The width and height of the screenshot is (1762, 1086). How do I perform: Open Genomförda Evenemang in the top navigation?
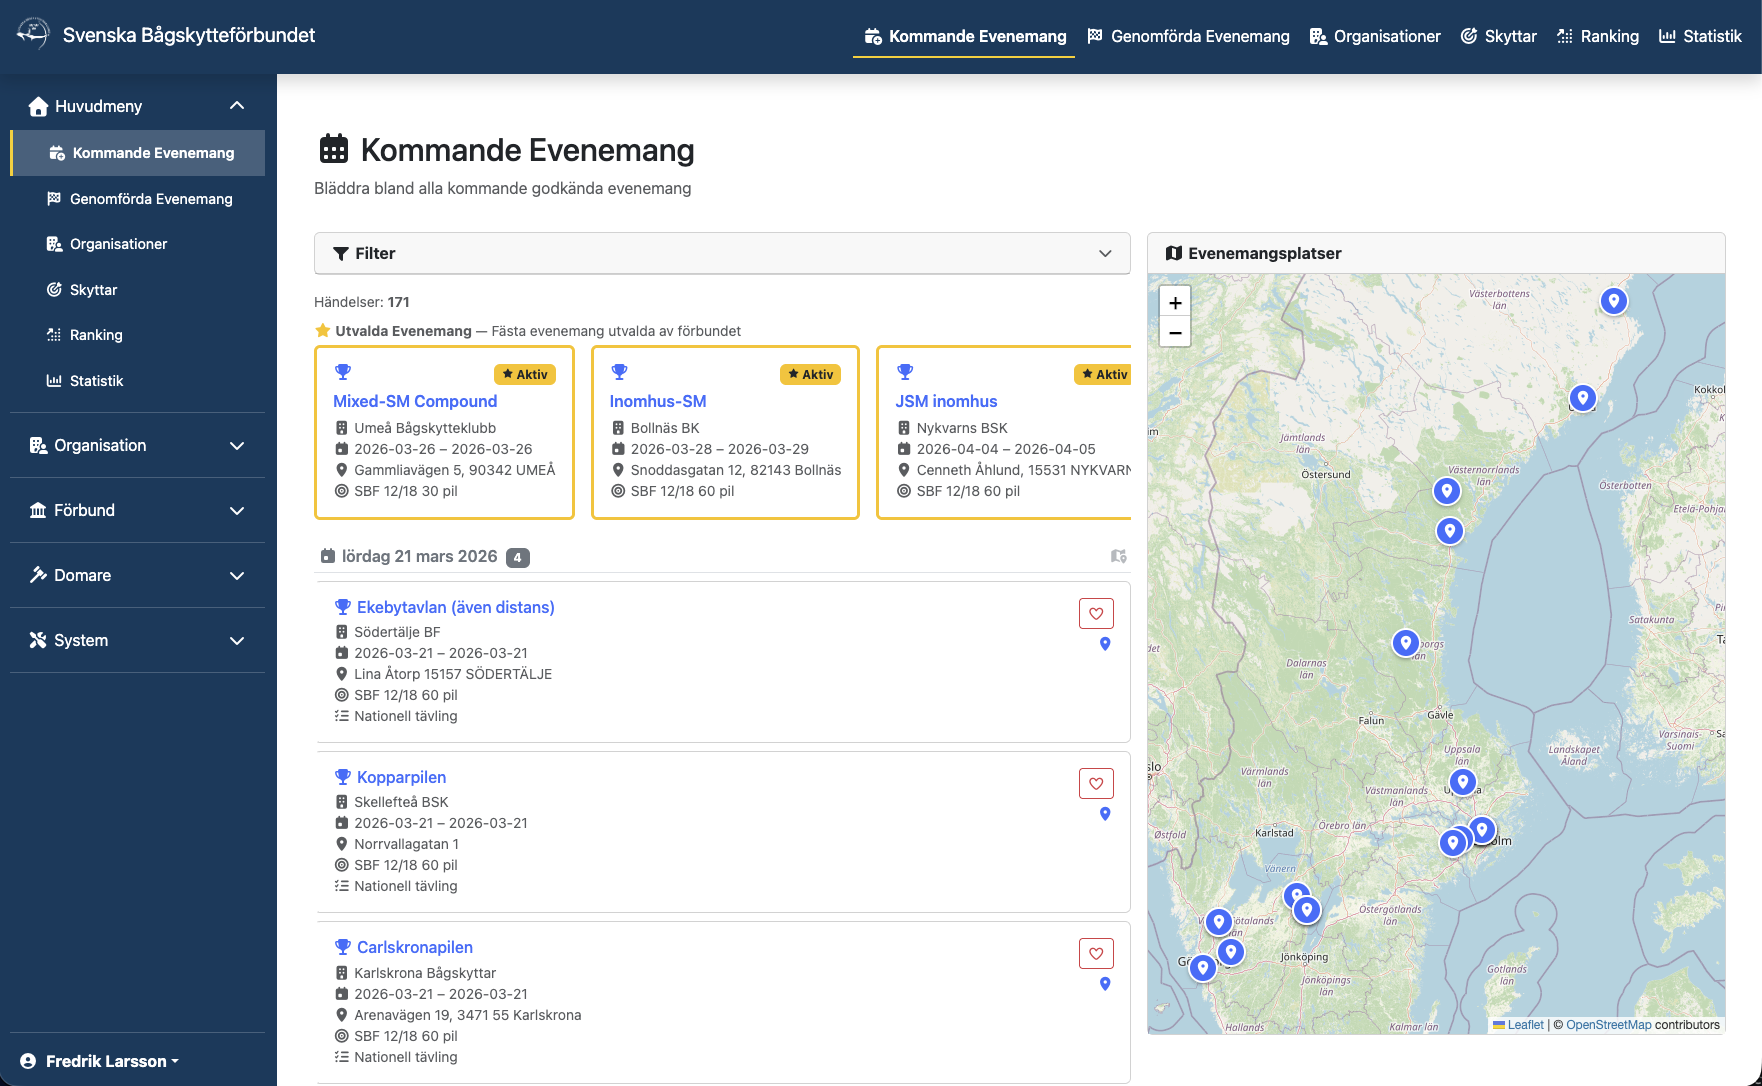tap(1188, 36)
